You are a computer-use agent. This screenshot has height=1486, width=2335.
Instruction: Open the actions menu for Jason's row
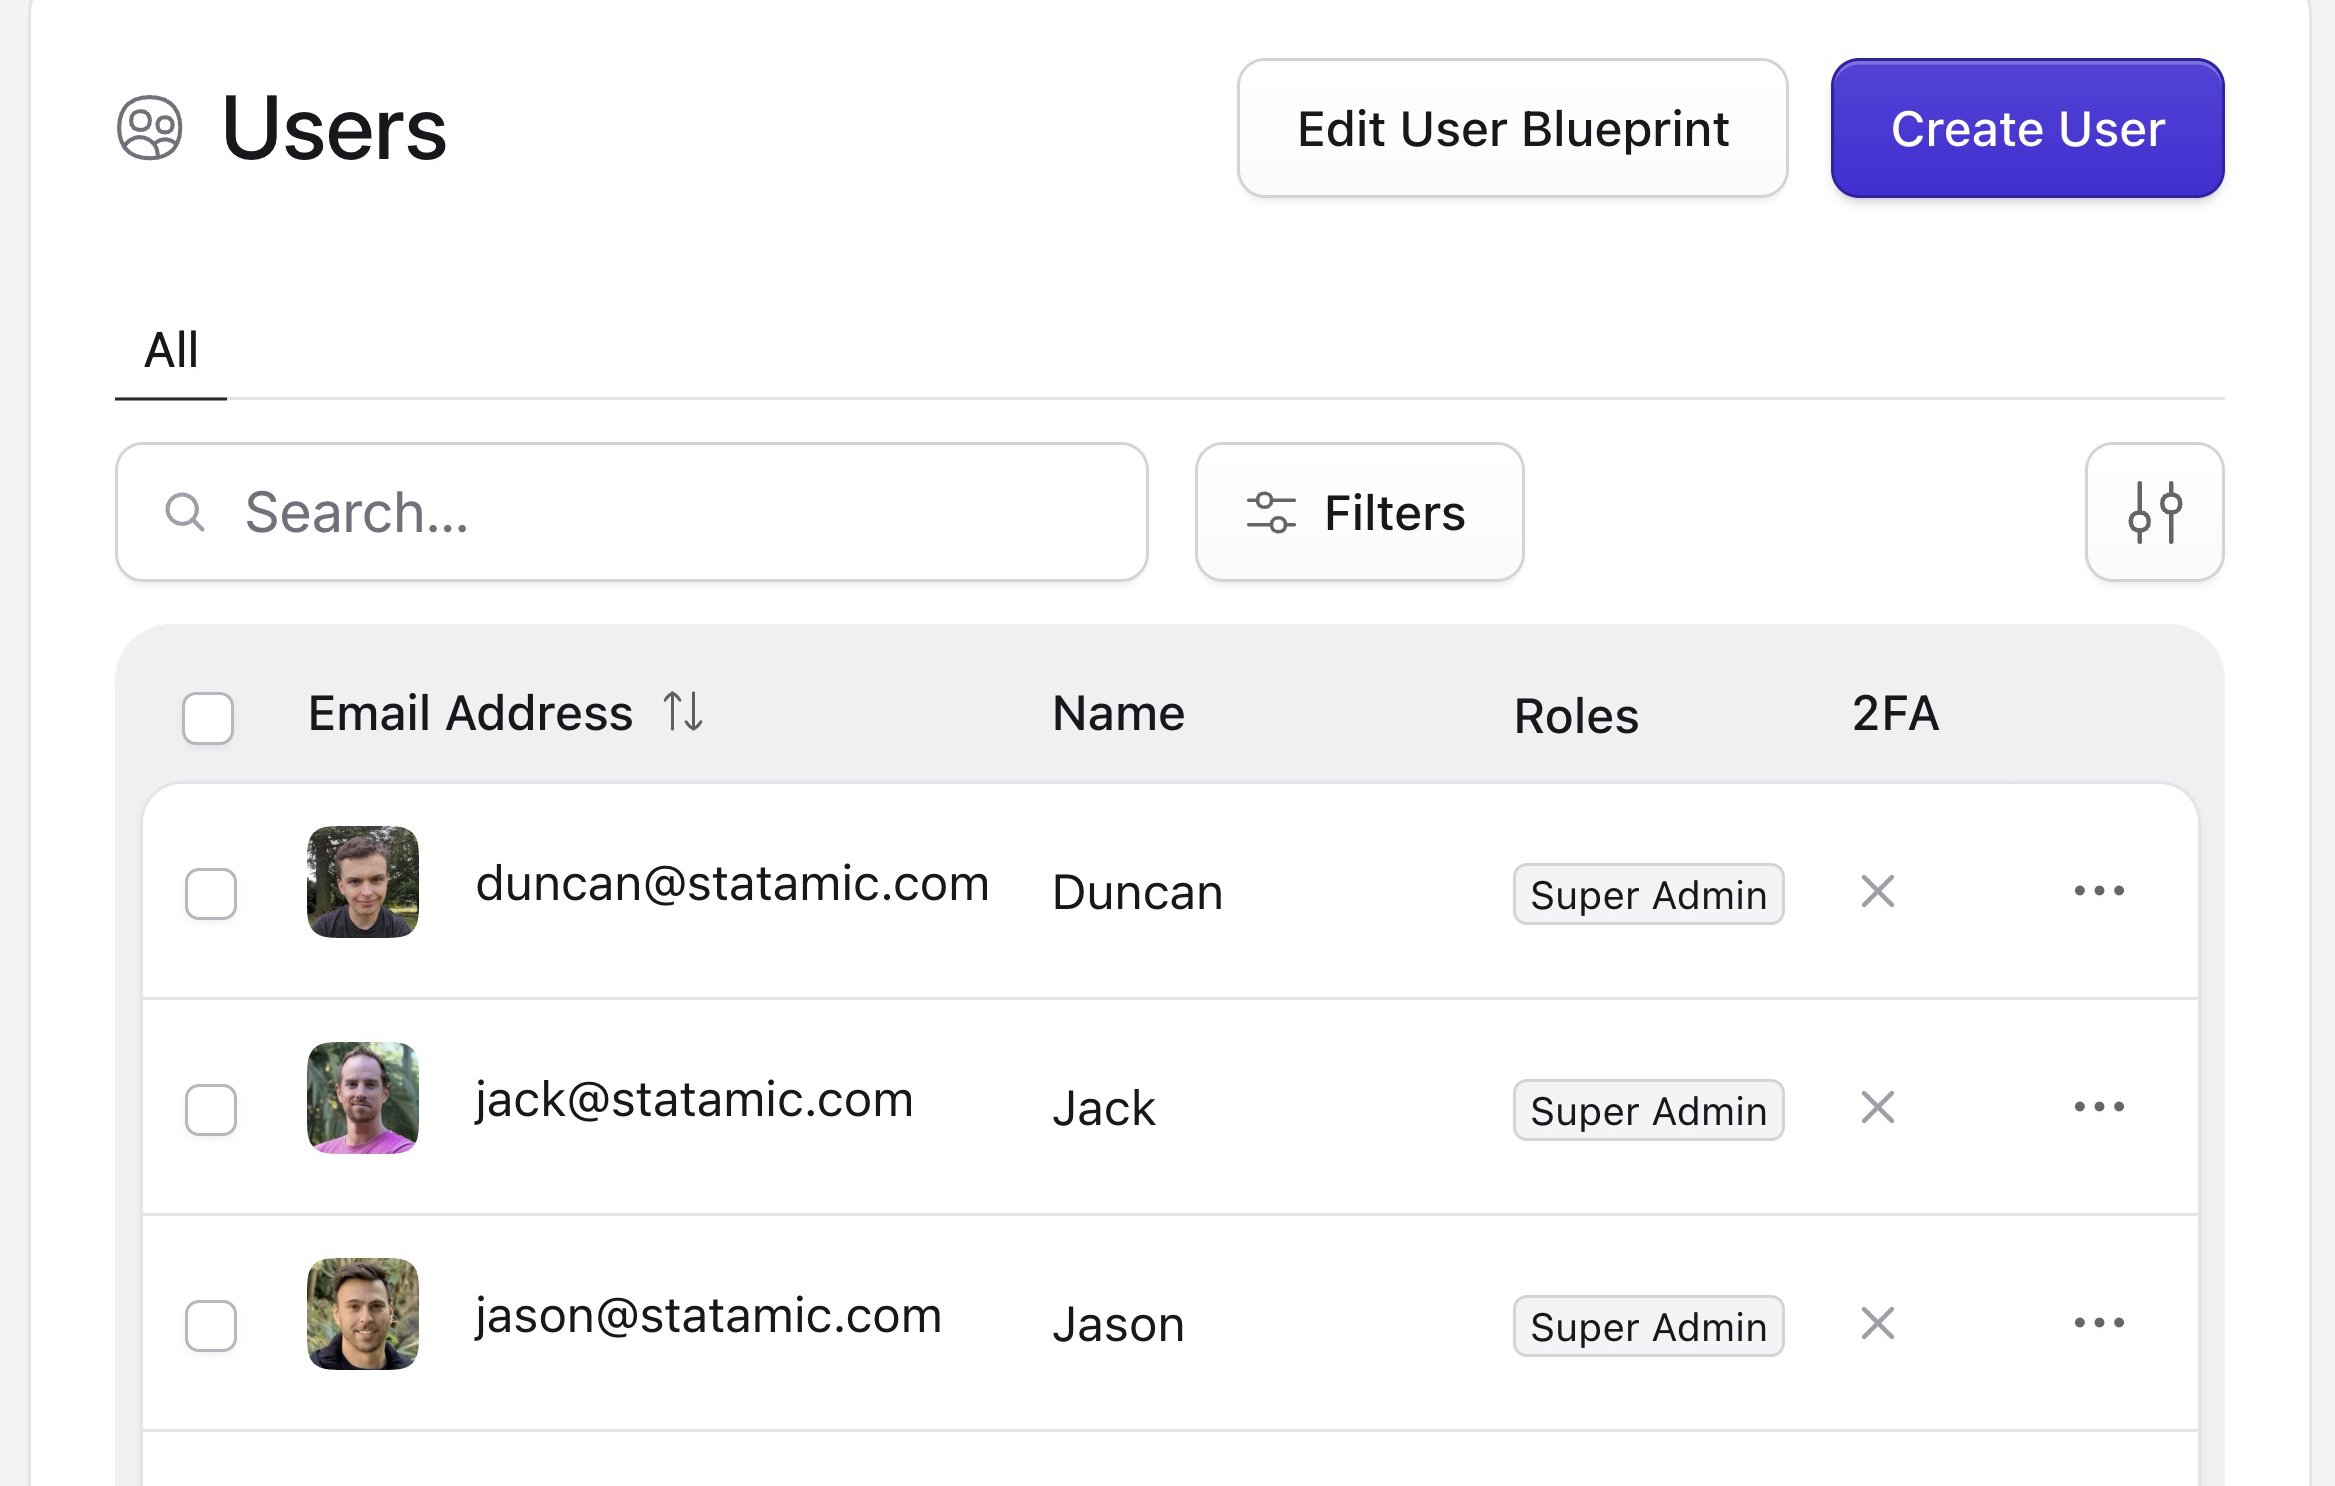pyautogui.click(x=2099, y=1322)
